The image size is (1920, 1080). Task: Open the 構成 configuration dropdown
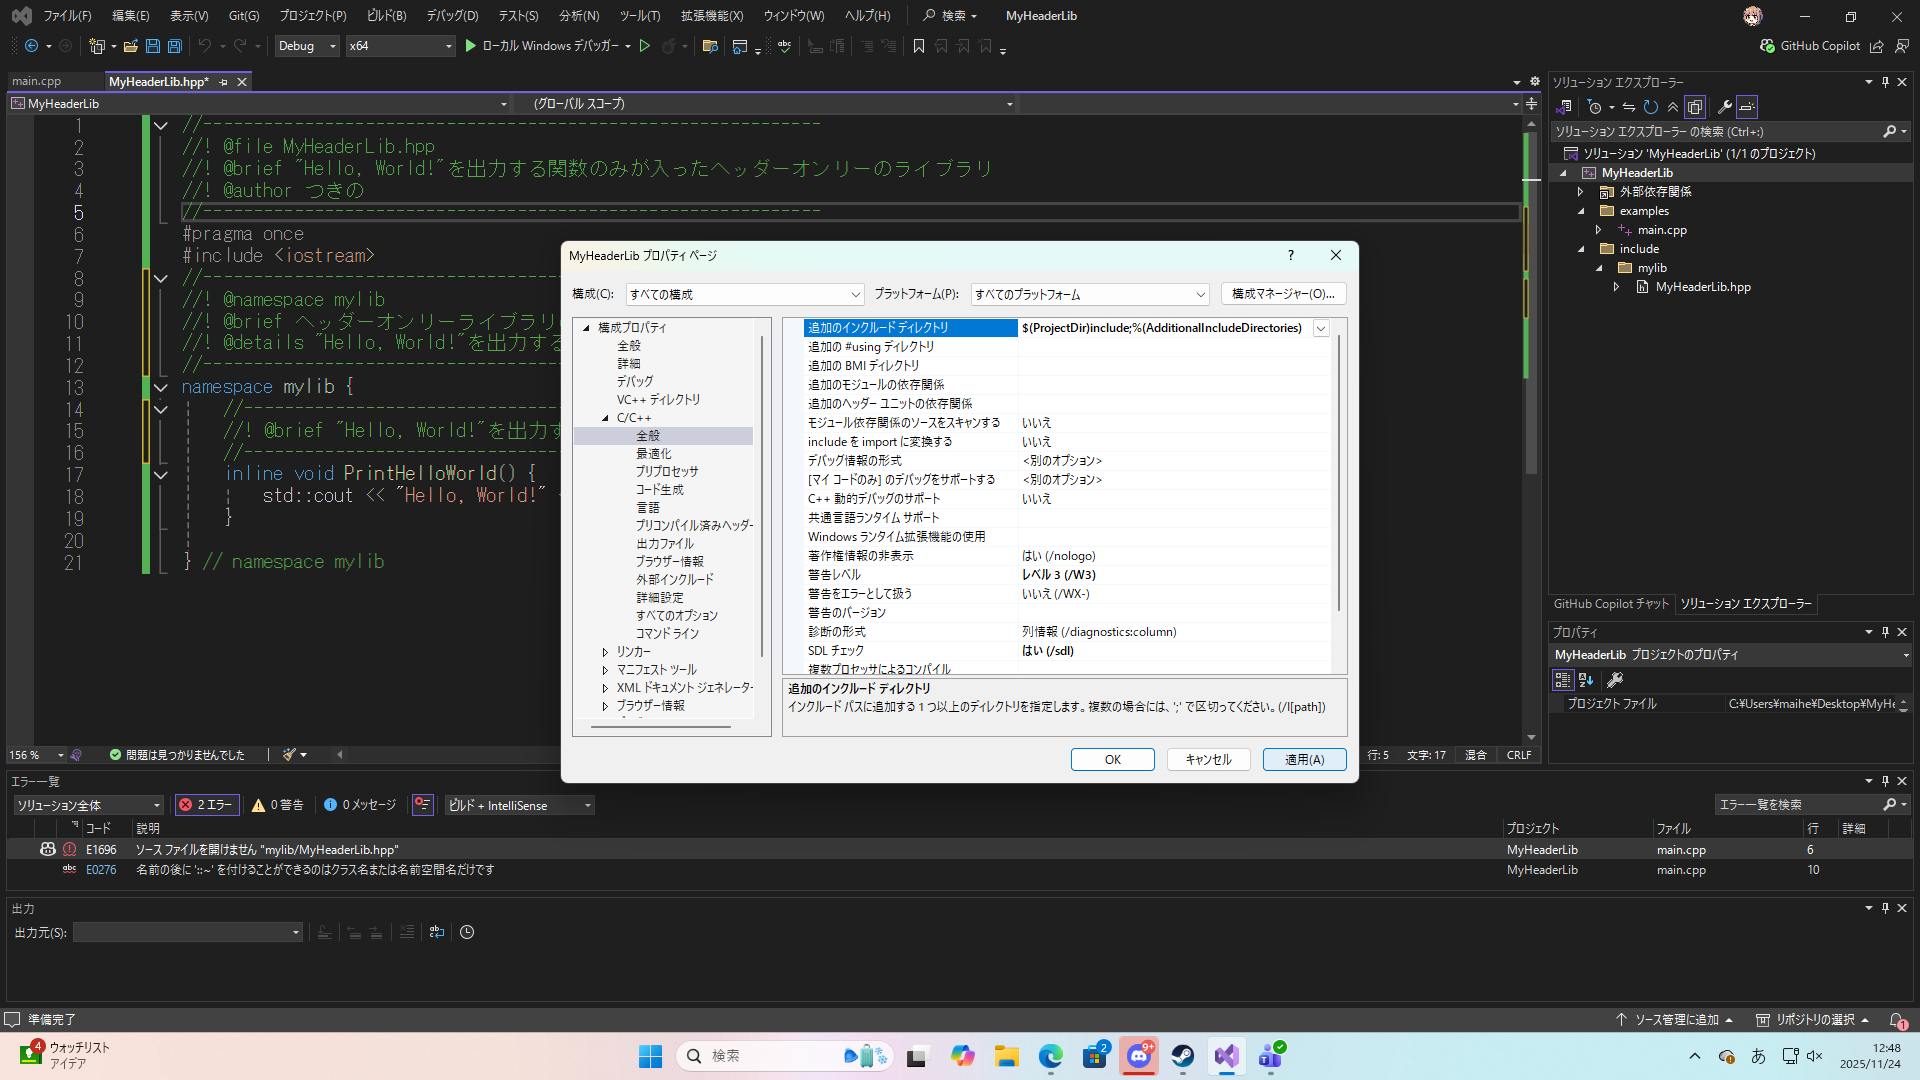coord(744,294)
